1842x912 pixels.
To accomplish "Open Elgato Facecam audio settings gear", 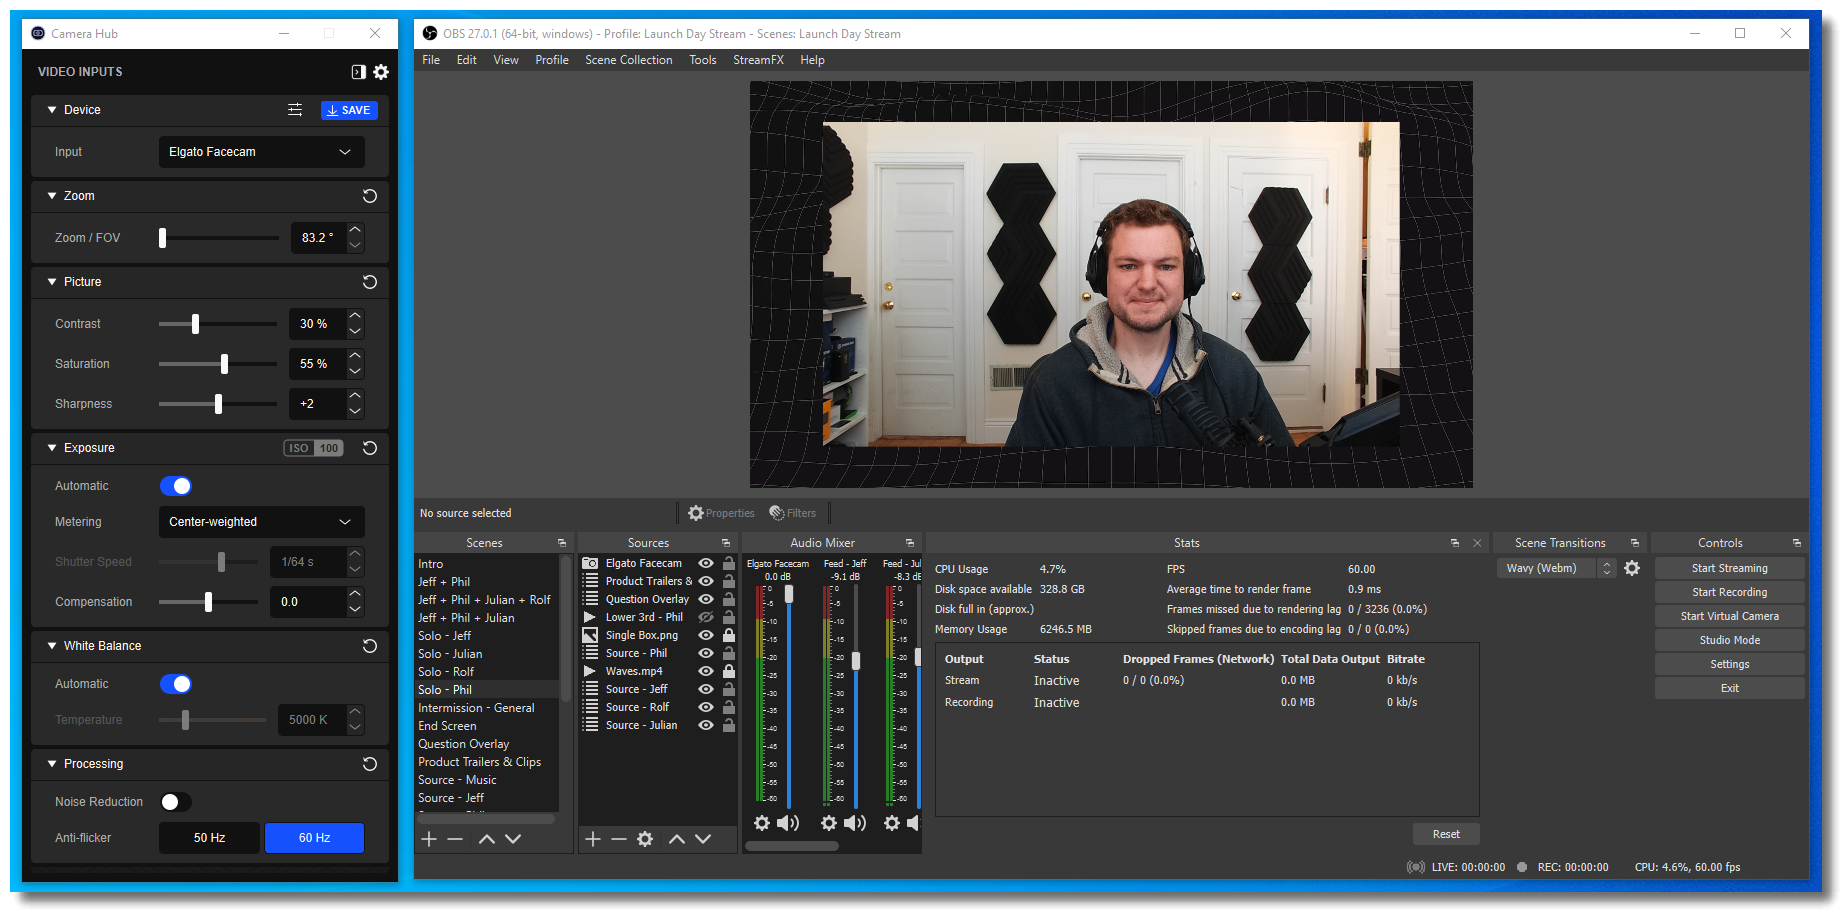I will (762, 823).
